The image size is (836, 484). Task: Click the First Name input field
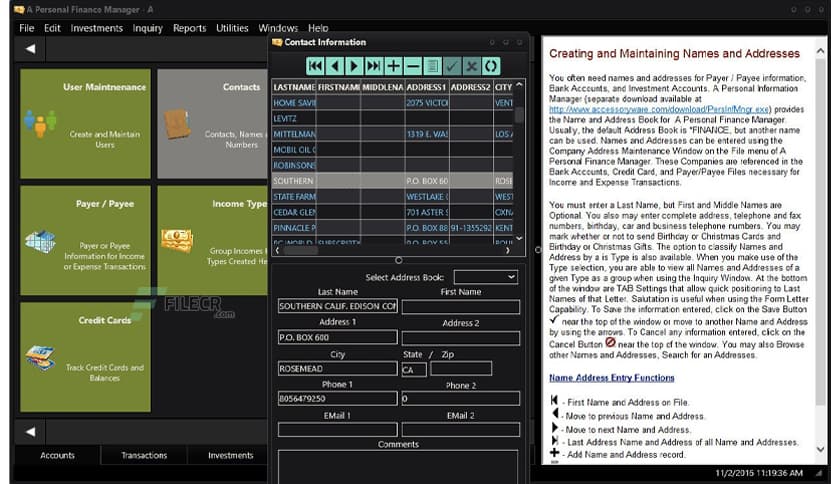[461, 306]
